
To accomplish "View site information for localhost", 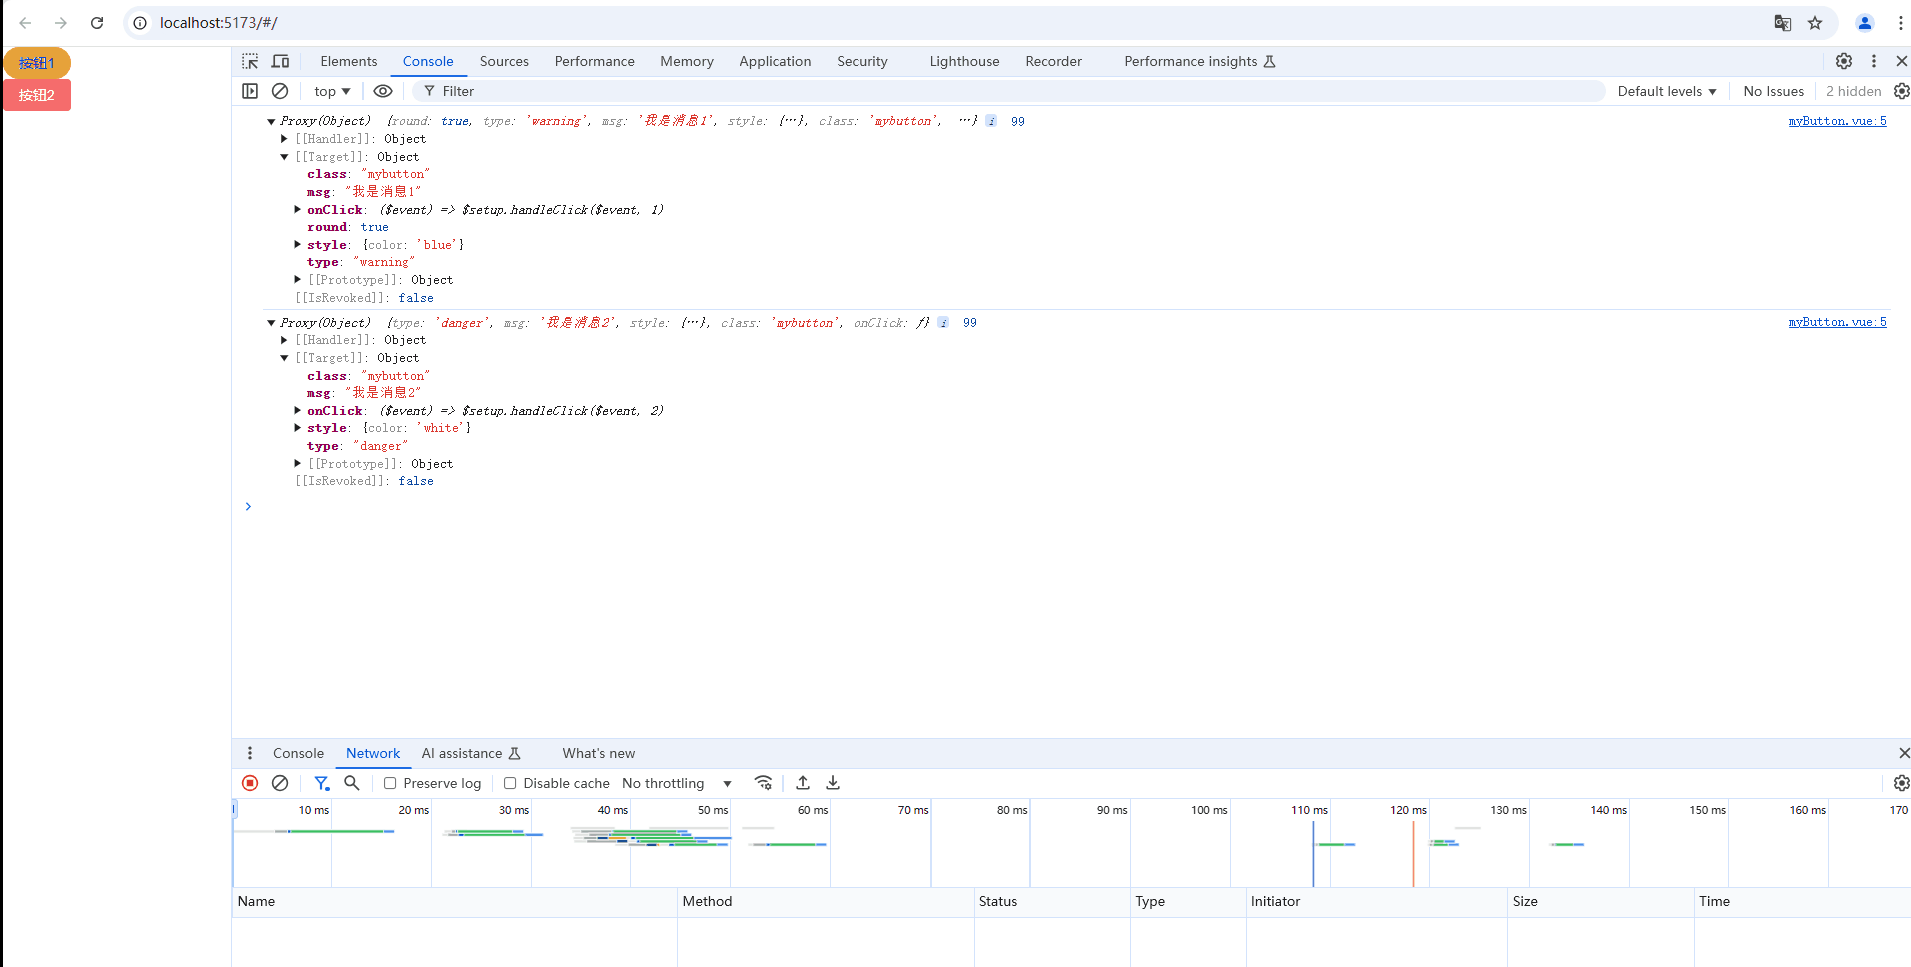I will point(141,23).
